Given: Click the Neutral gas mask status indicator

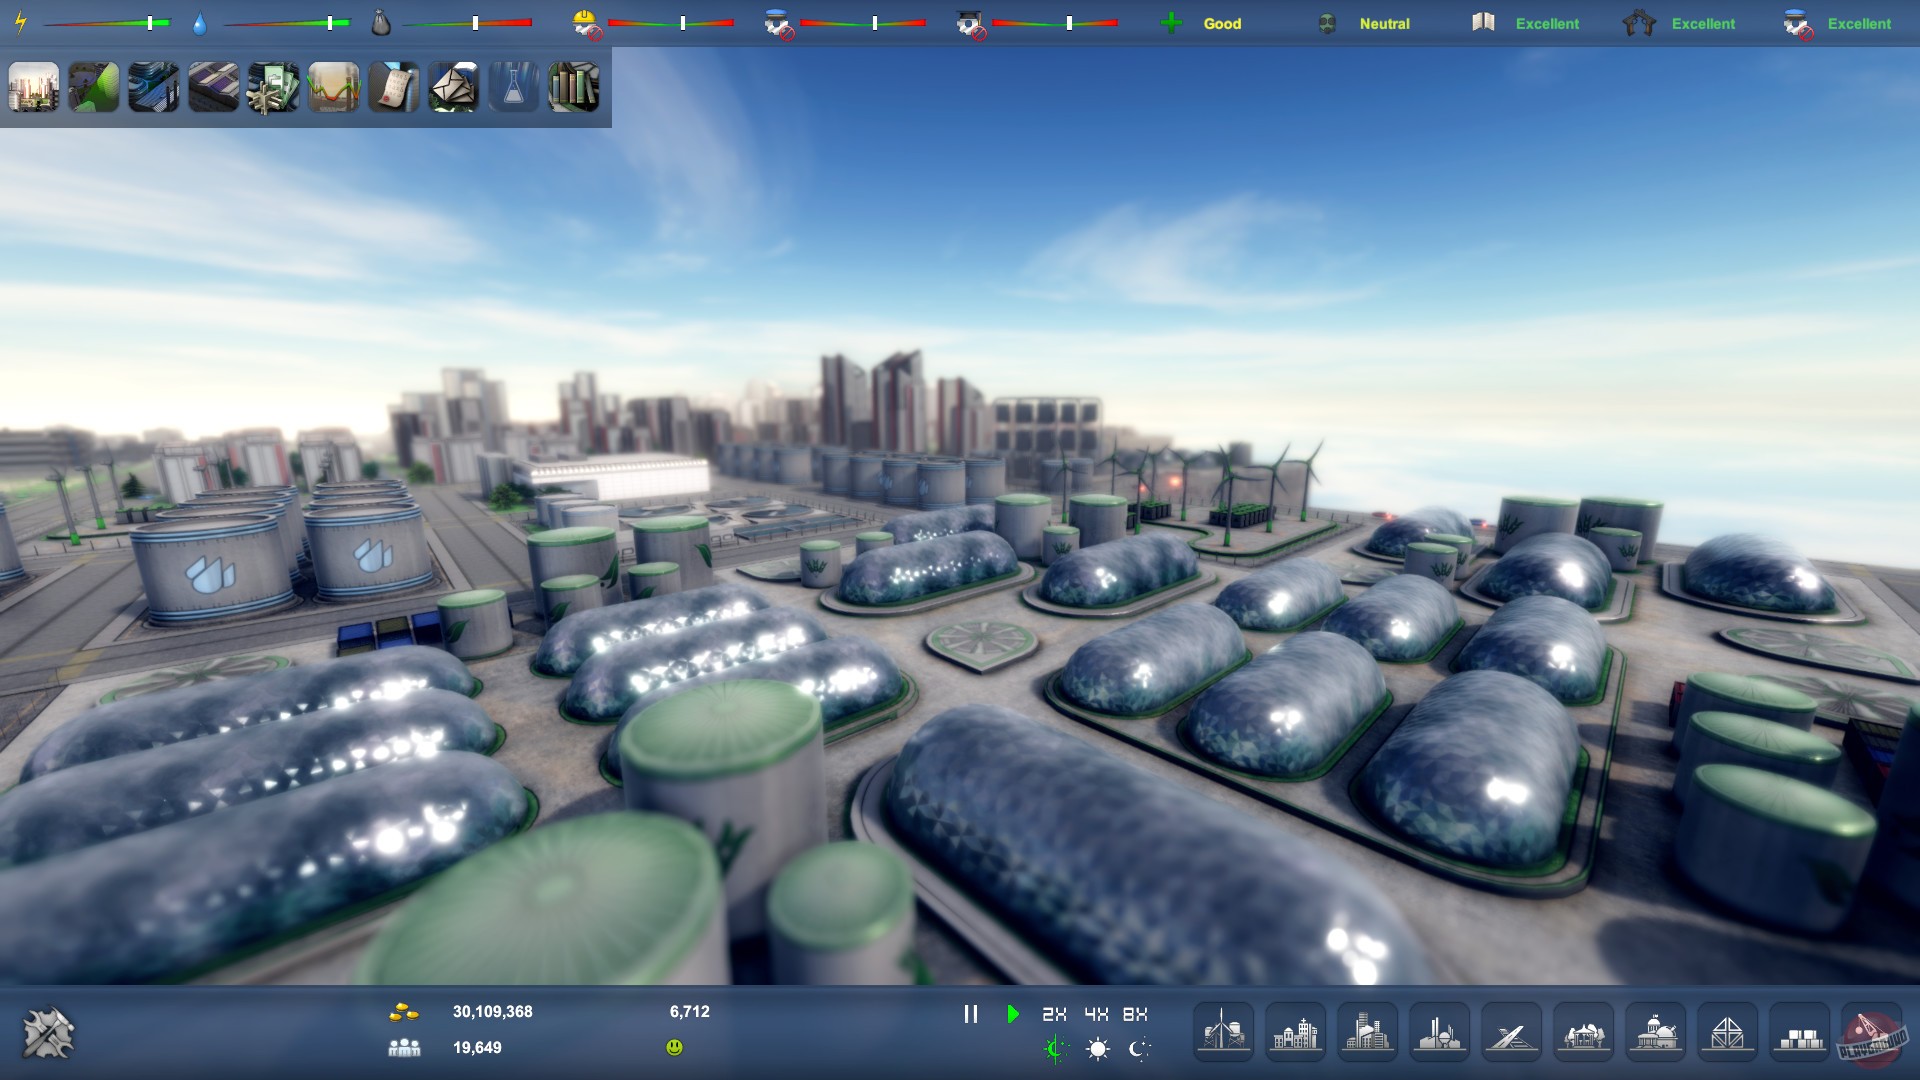Looking at the screenshot, I should point(1328,23).
